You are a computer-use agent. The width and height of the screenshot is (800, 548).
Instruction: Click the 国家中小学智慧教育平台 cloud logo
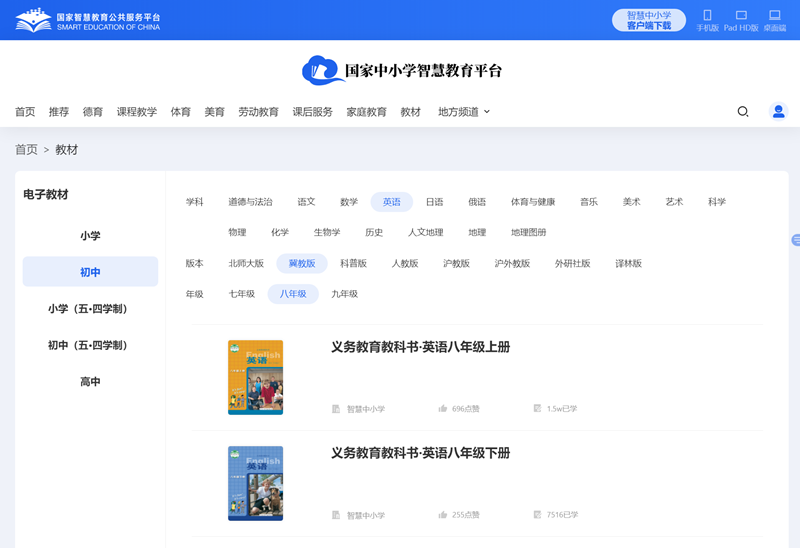pos(402,70)
